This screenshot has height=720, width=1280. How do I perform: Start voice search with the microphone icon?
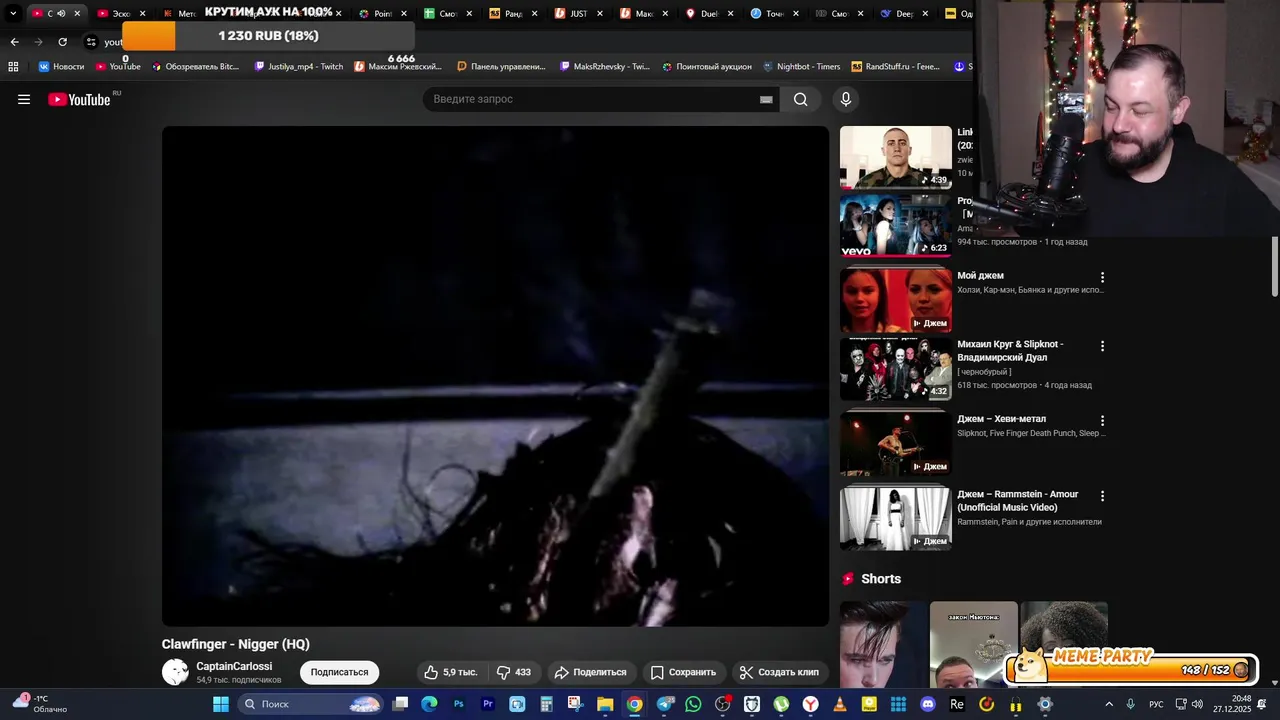click(846, 99)
